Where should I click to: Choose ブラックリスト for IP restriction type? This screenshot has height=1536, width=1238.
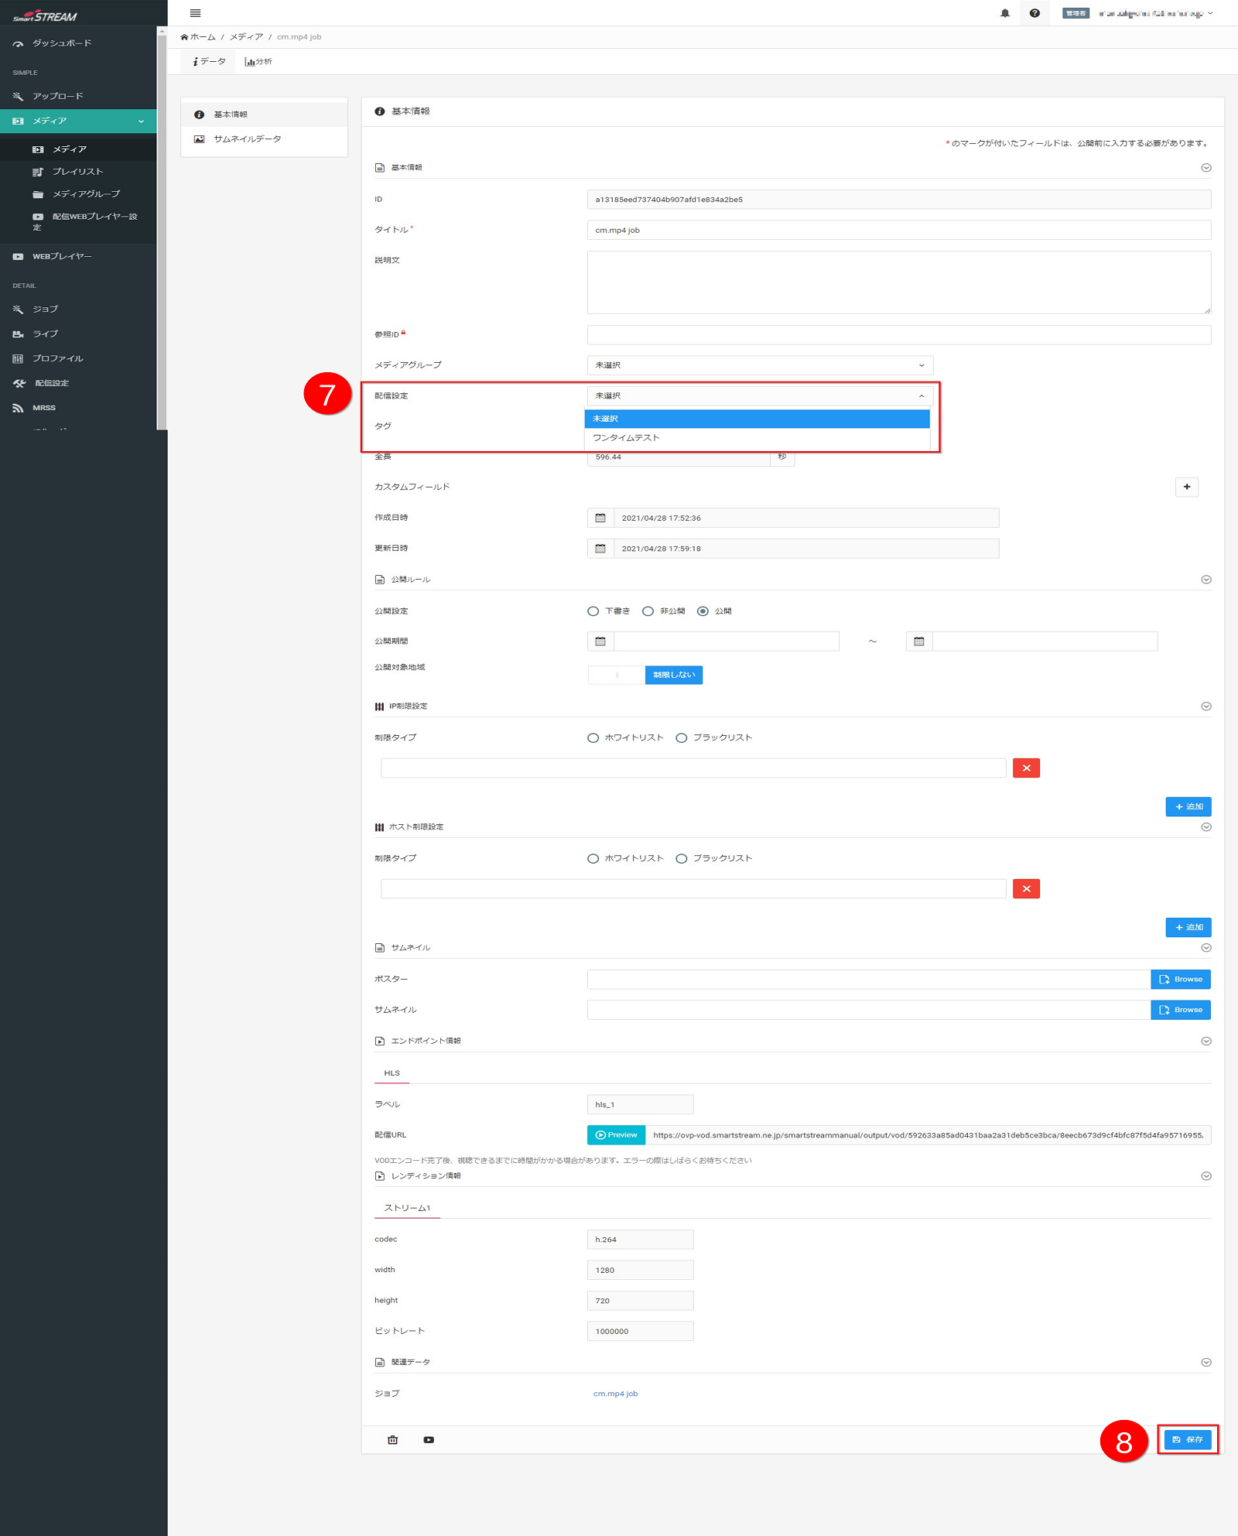pyautogui.click(x=681, y=738)
